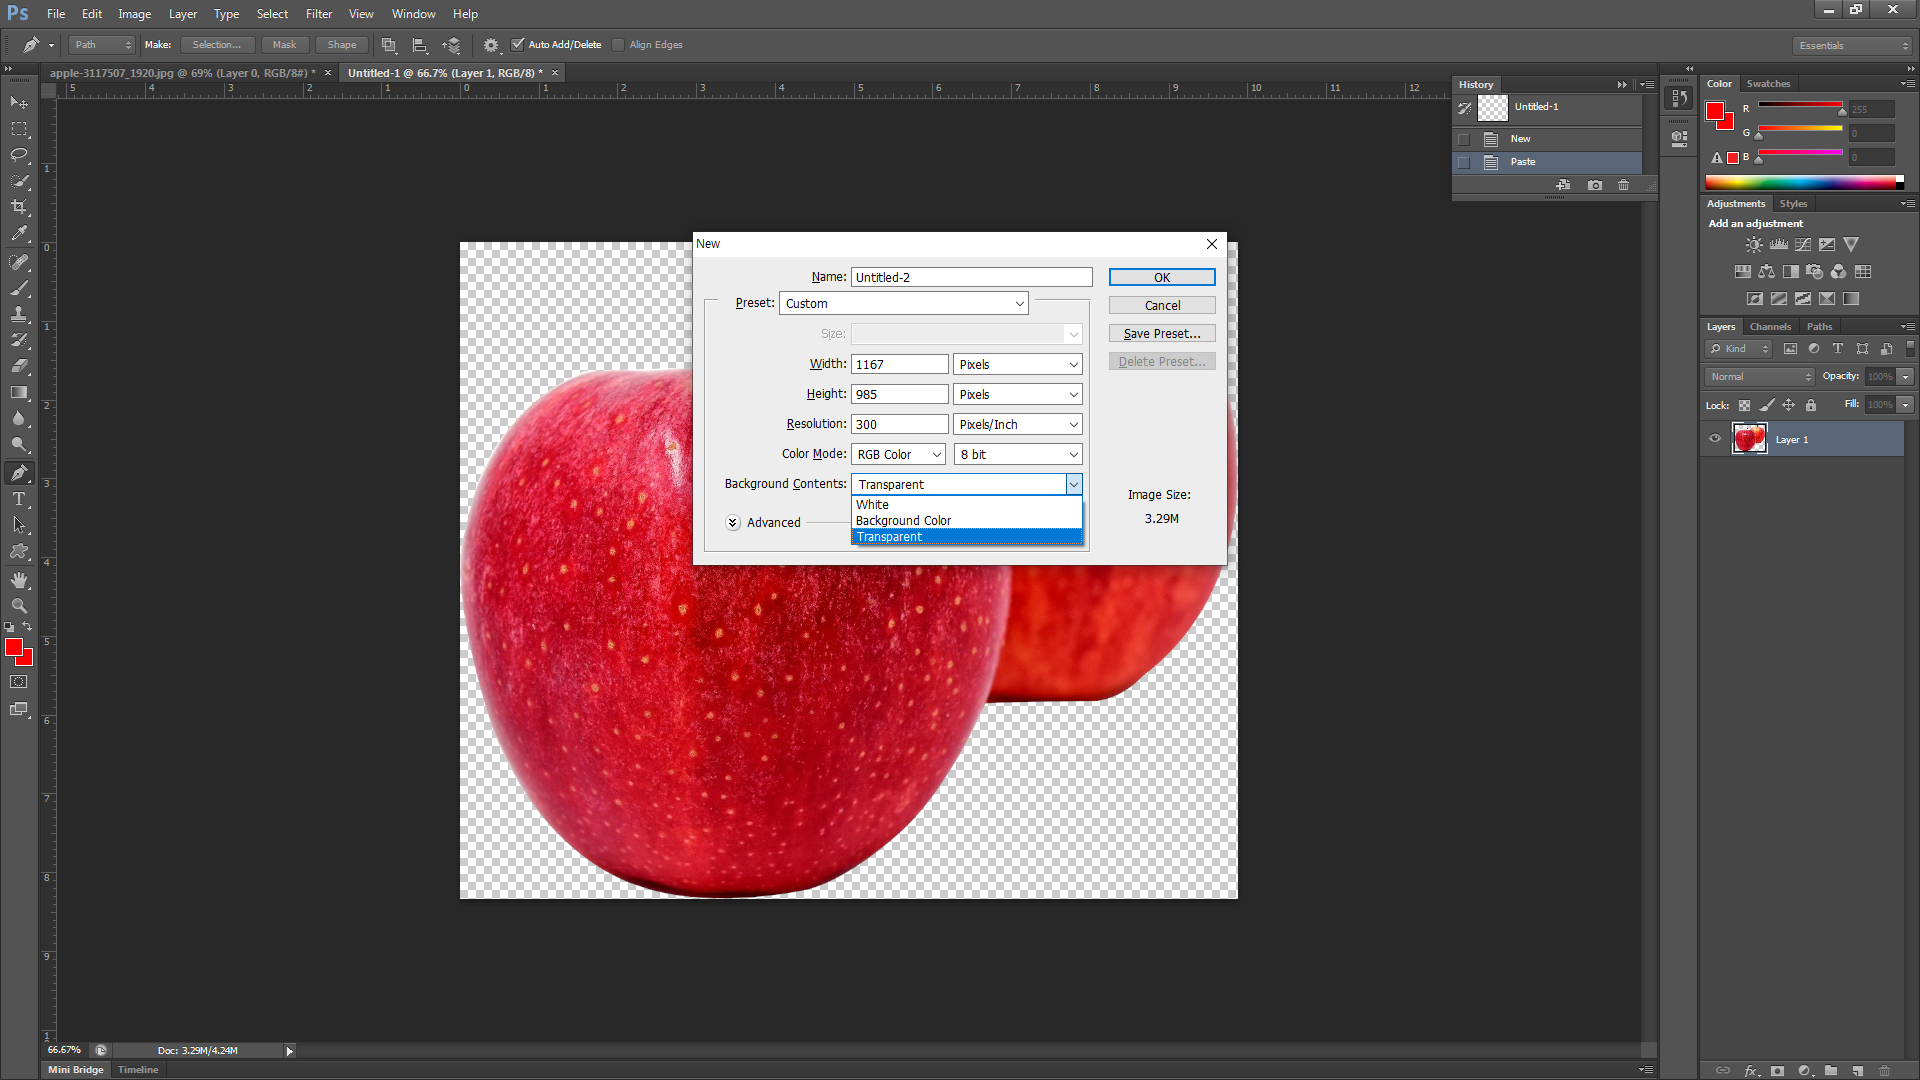This screenshot has height=1080, width=1920.
Task: Select the Crop tool
Action: click(x=19, y=207)
